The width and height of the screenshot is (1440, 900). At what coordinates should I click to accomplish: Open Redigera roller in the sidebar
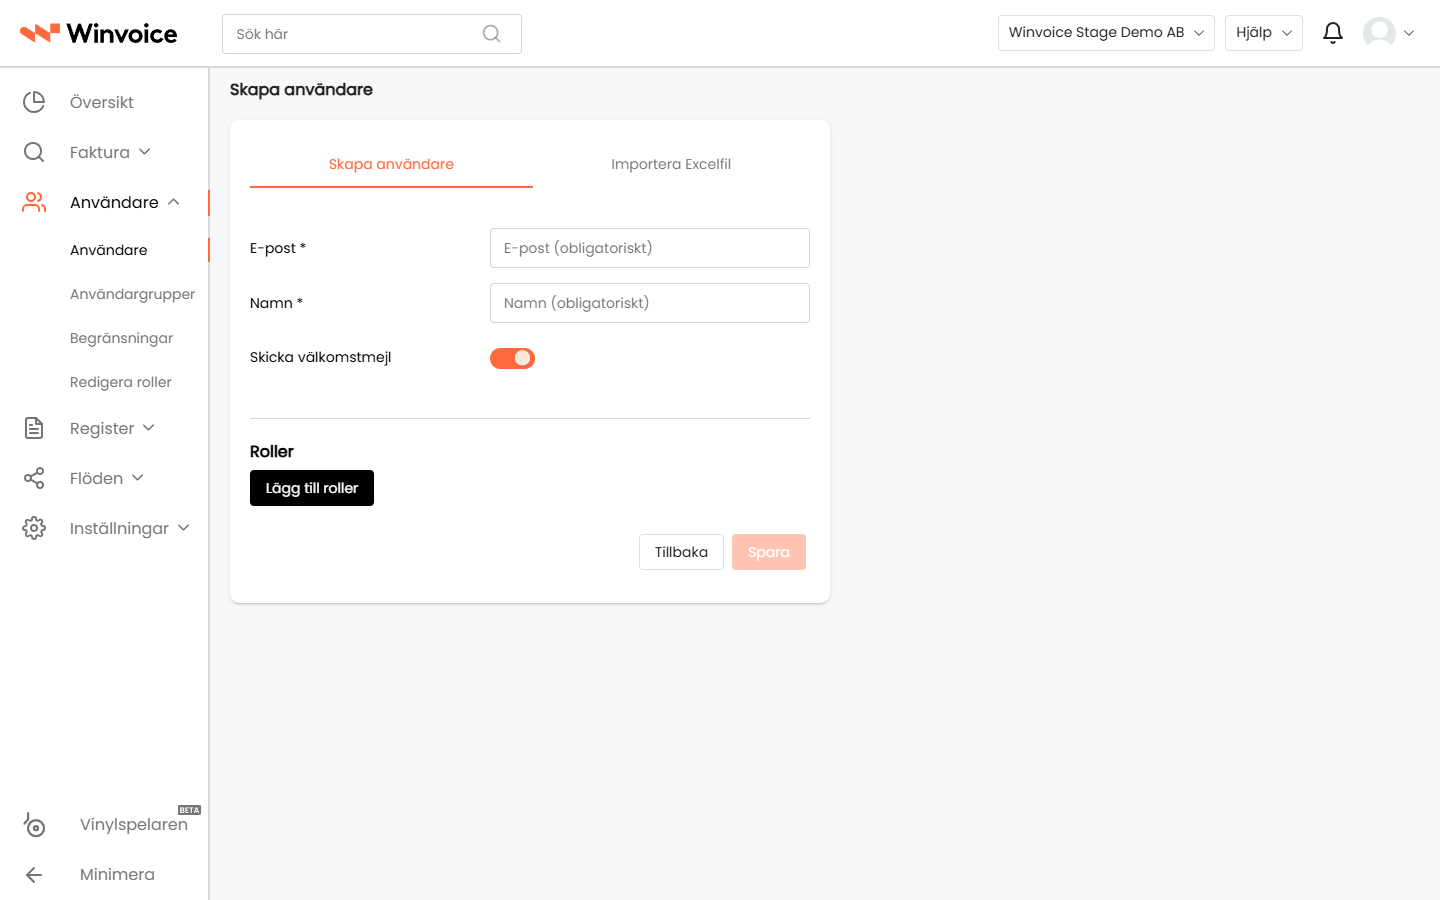tap(121, 382)
